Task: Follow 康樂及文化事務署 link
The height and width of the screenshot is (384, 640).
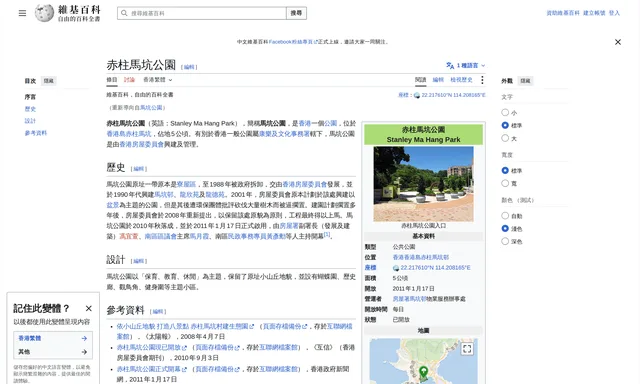Action: pos(284,134)
